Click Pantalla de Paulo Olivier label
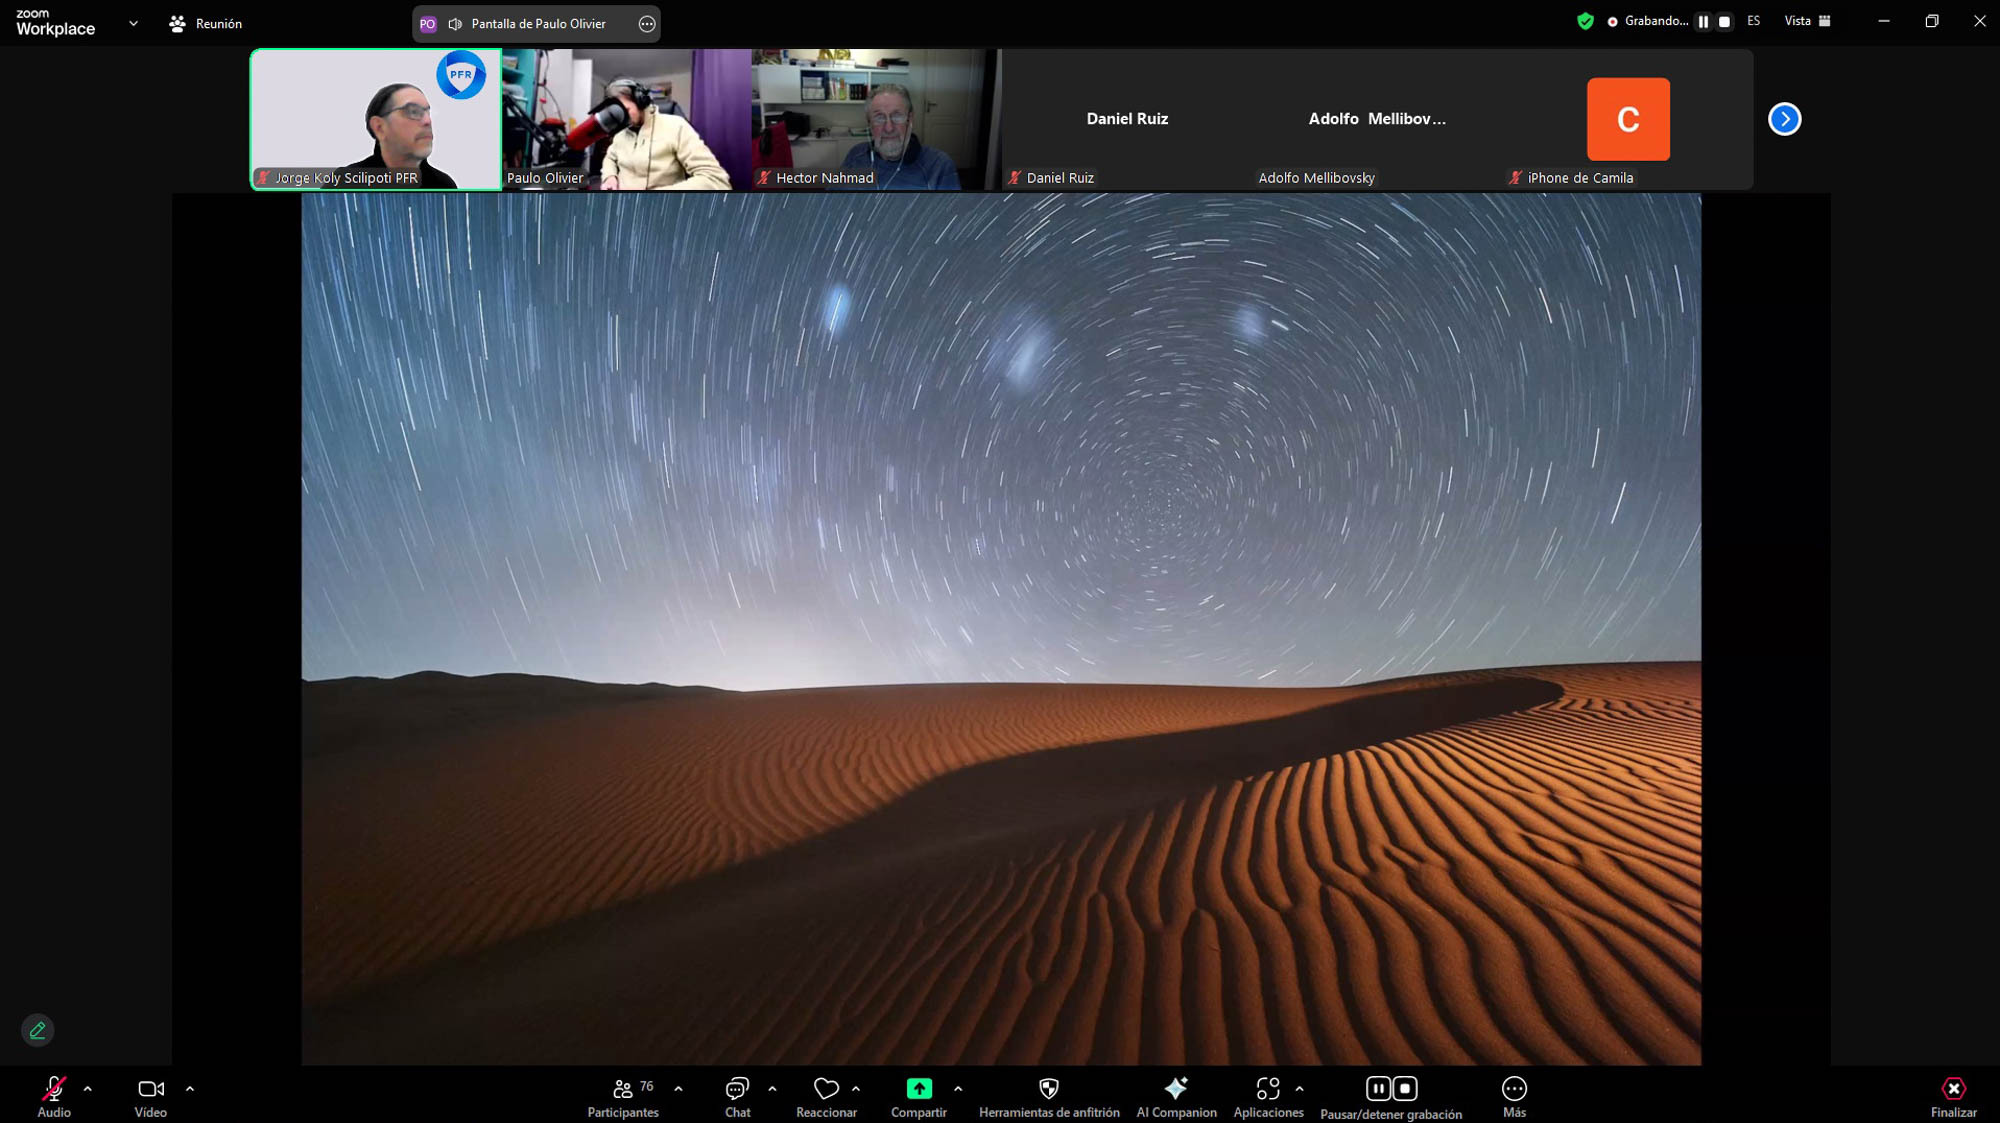The image size is (2000, 1123). pos(538,24)
